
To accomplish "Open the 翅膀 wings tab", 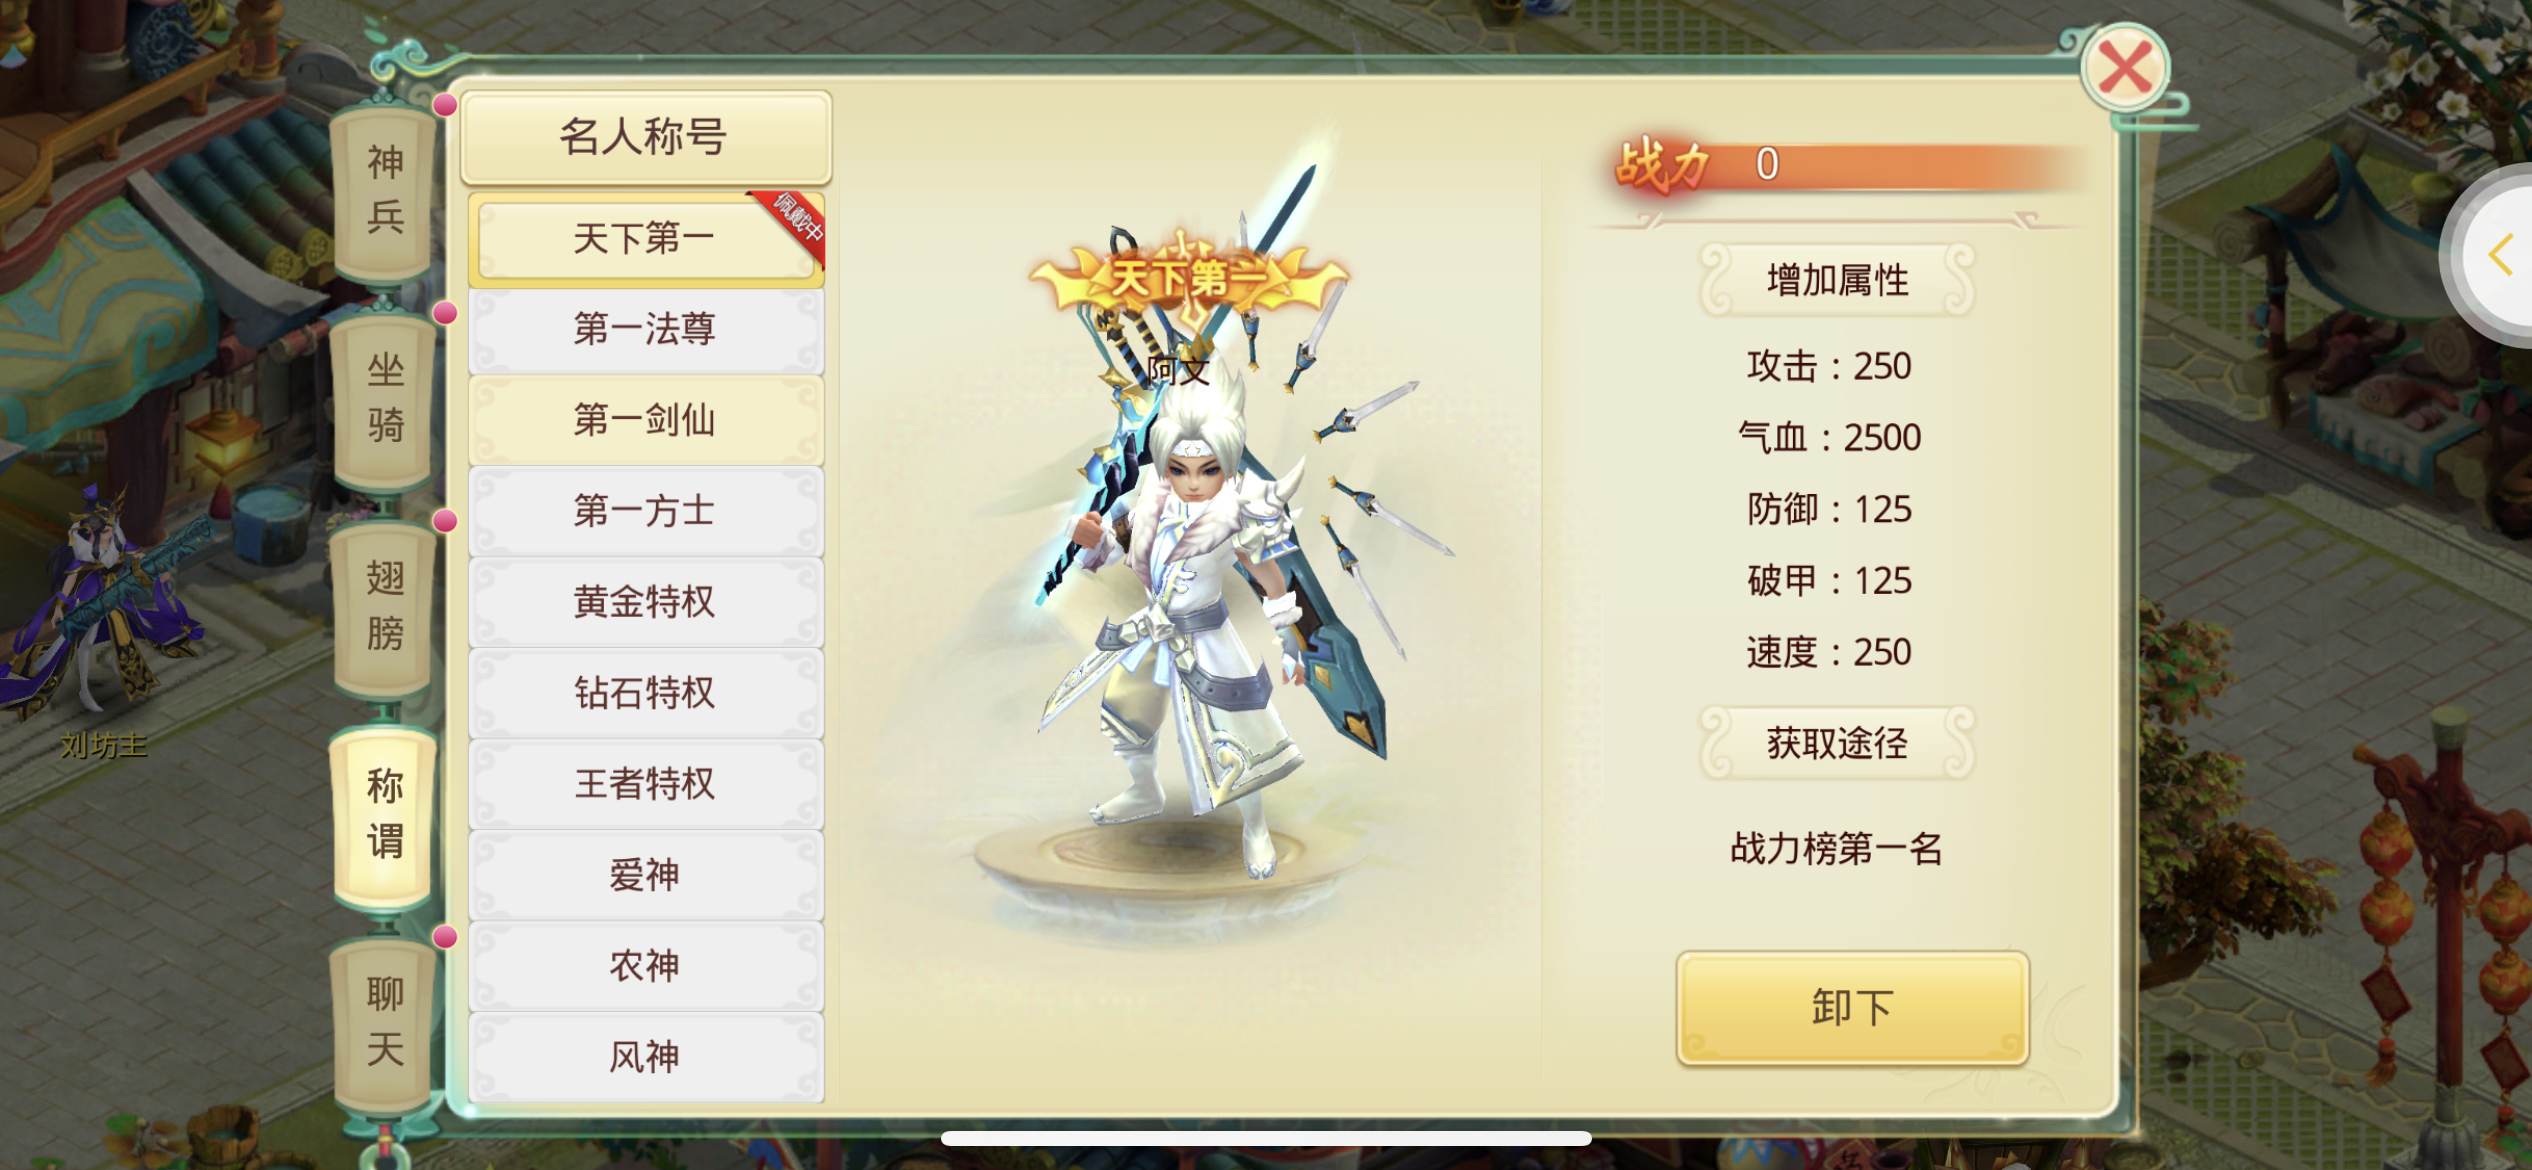I will click(x=385, y=606).
